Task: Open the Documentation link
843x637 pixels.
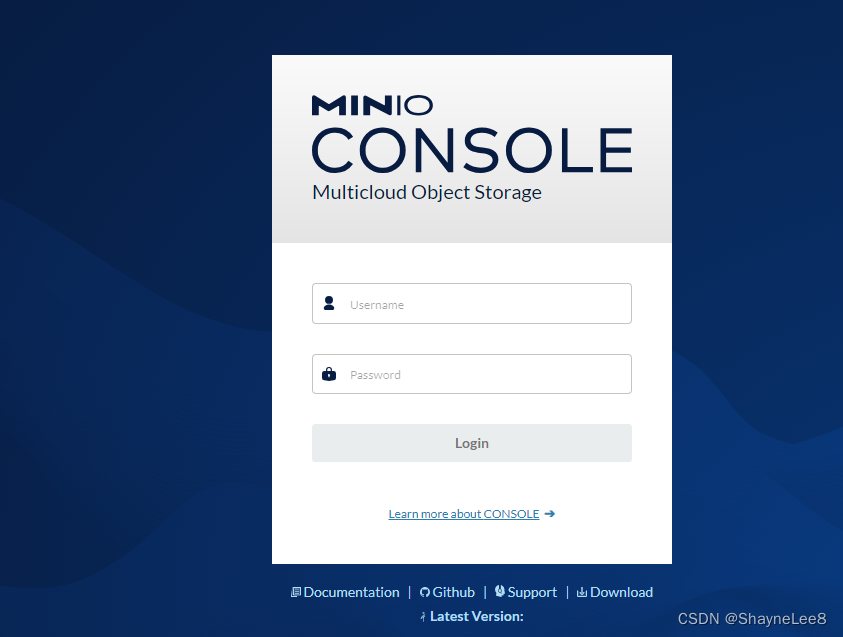Action: [351, 592]
